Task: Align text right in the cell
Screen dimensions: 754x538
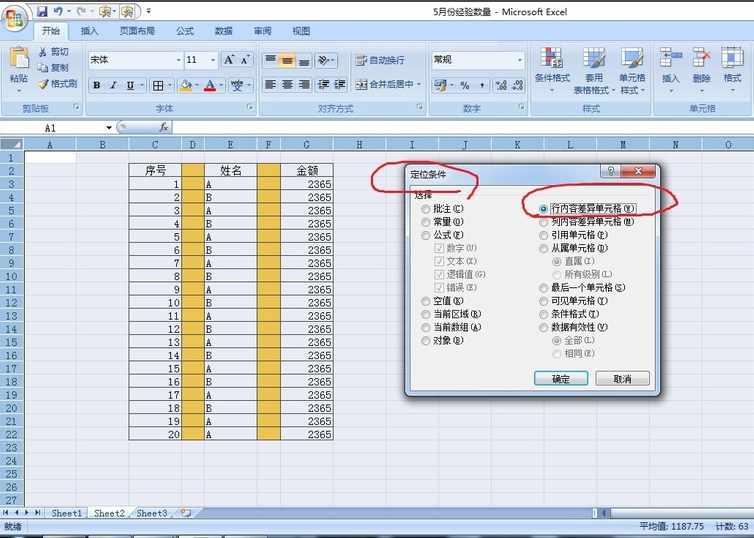Action: (304, 85)
